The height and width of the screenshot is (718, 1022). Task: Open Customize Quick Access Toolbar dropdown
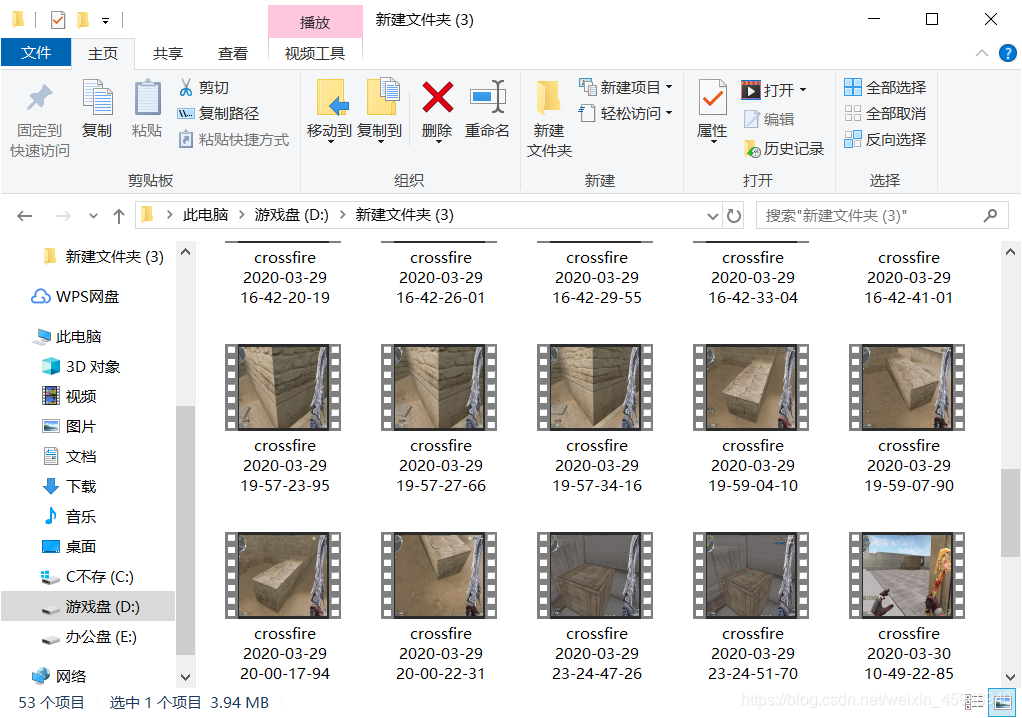[105, 21]
